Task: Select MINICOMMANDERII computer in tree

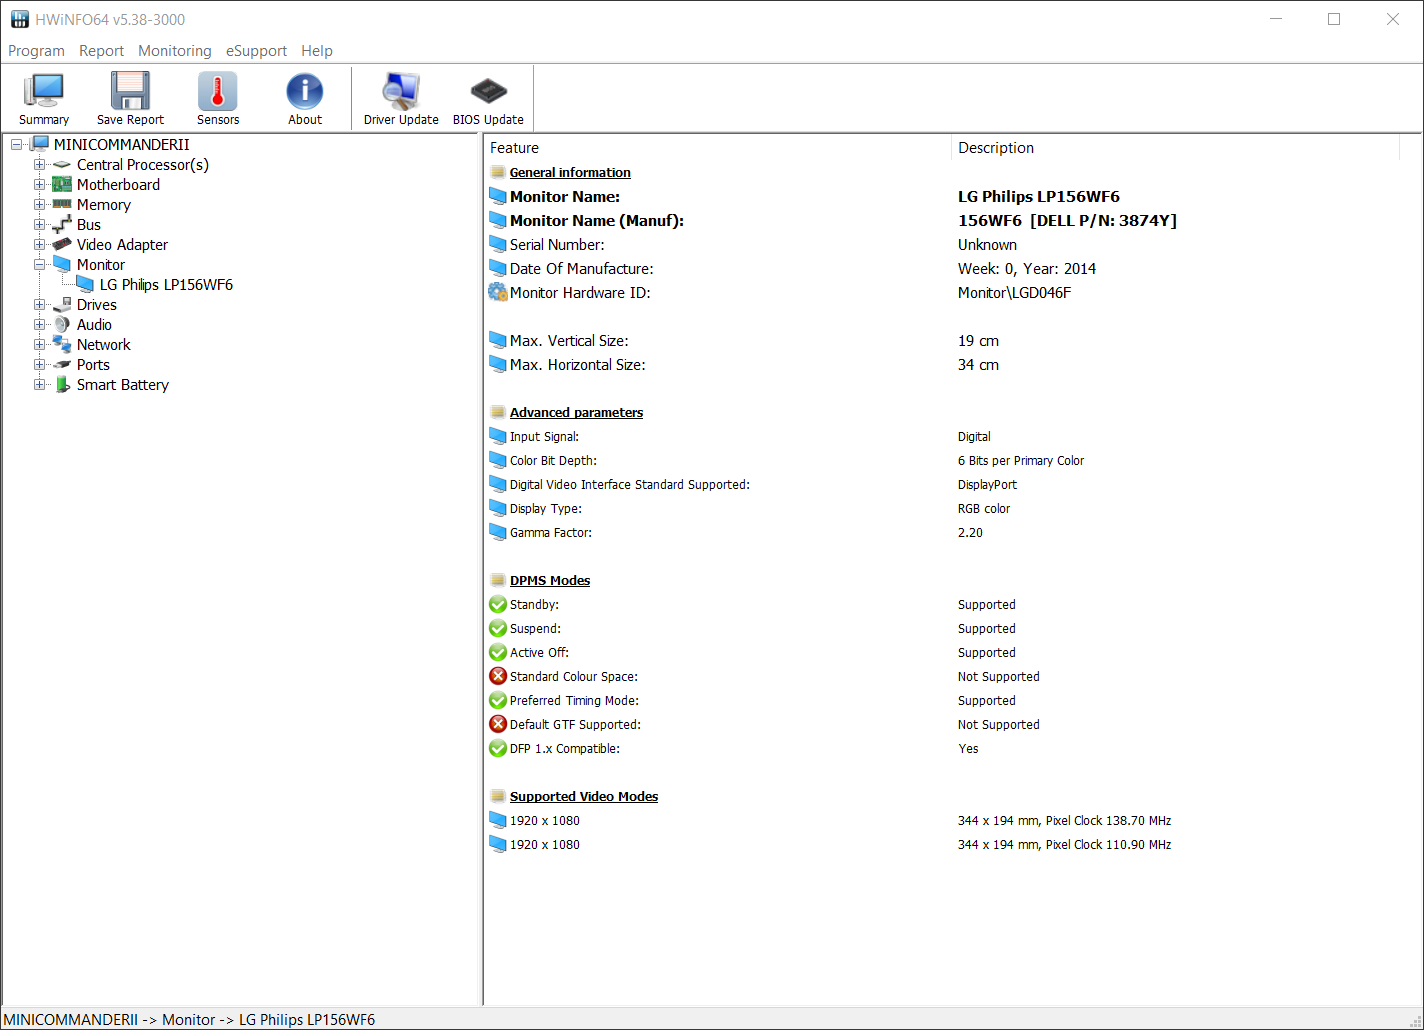Action: (x=121, y=145)
